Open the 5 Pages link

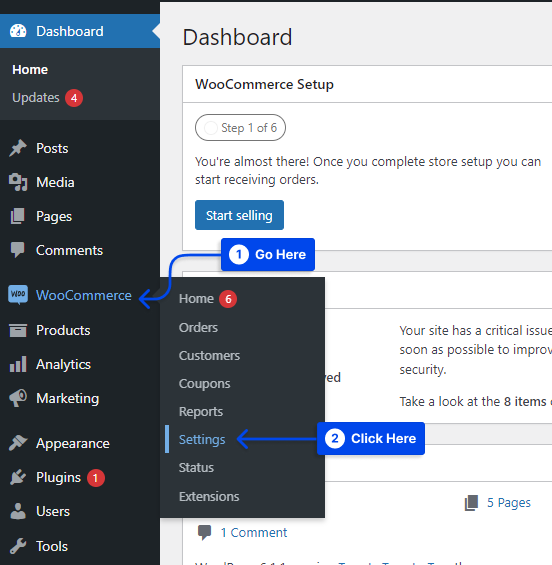coord(509,503)
